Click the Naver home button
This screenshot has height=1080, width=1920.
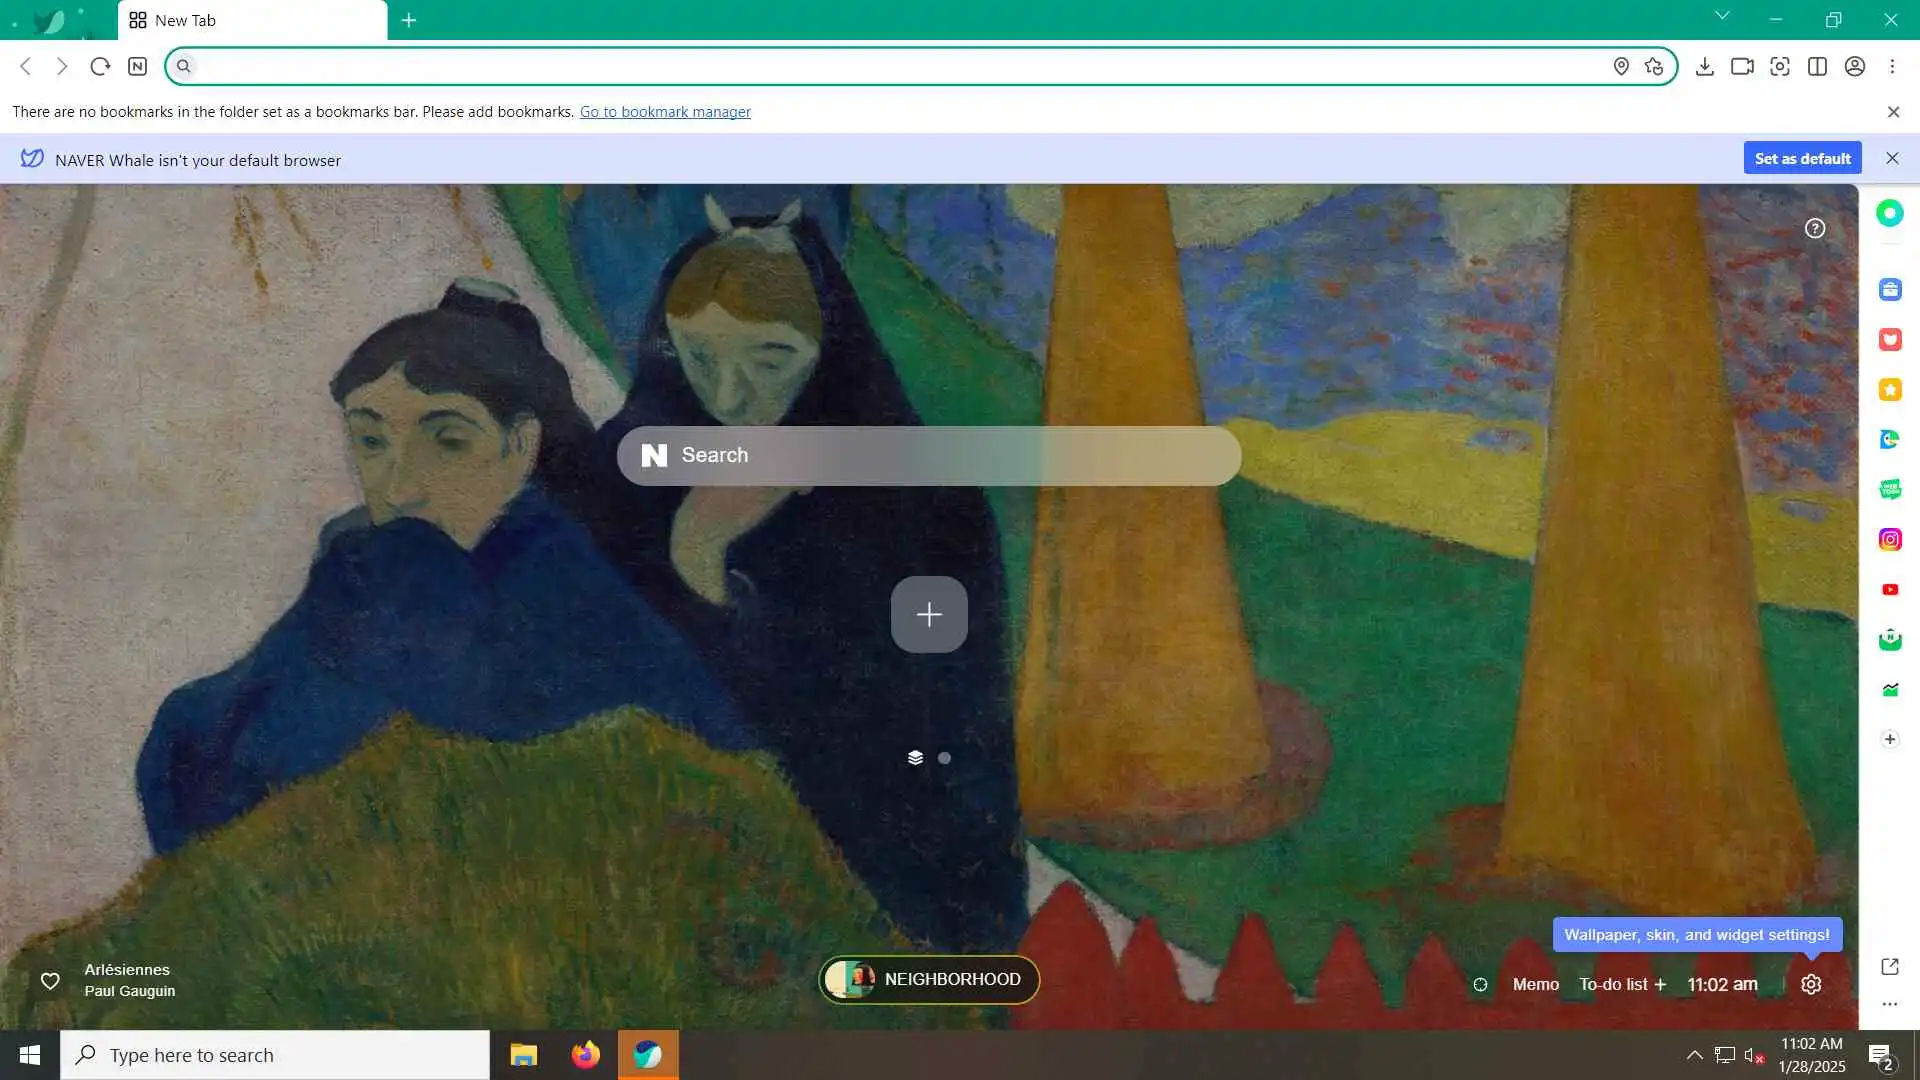tap(137, 66)
